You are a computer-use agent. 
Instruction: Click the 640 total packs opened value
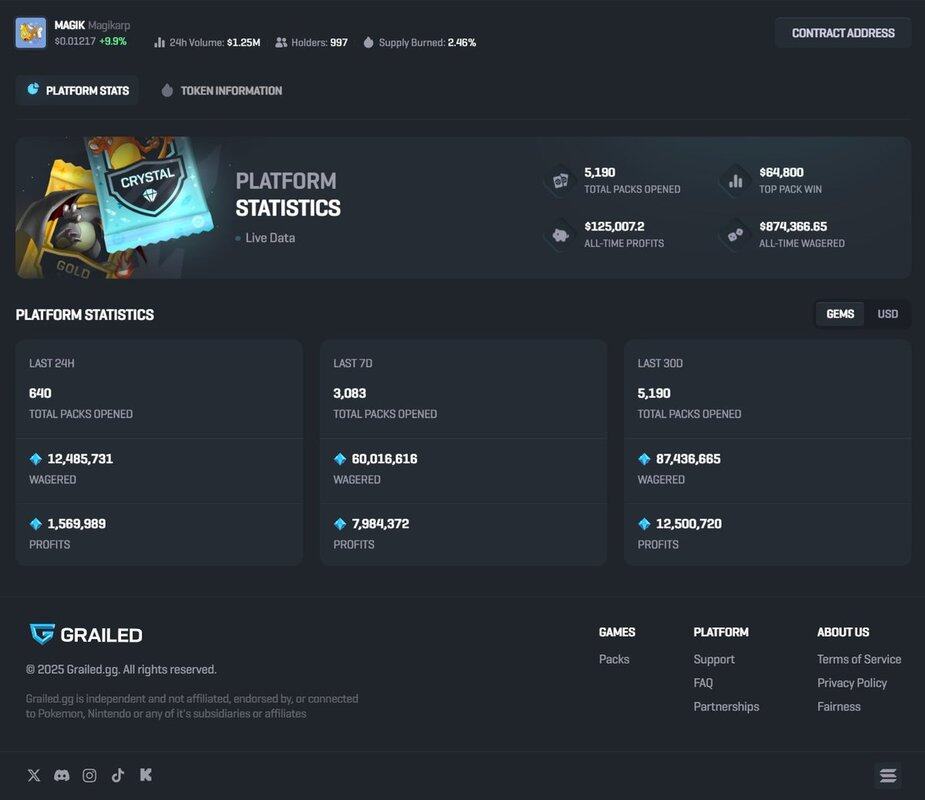point(40,393)
